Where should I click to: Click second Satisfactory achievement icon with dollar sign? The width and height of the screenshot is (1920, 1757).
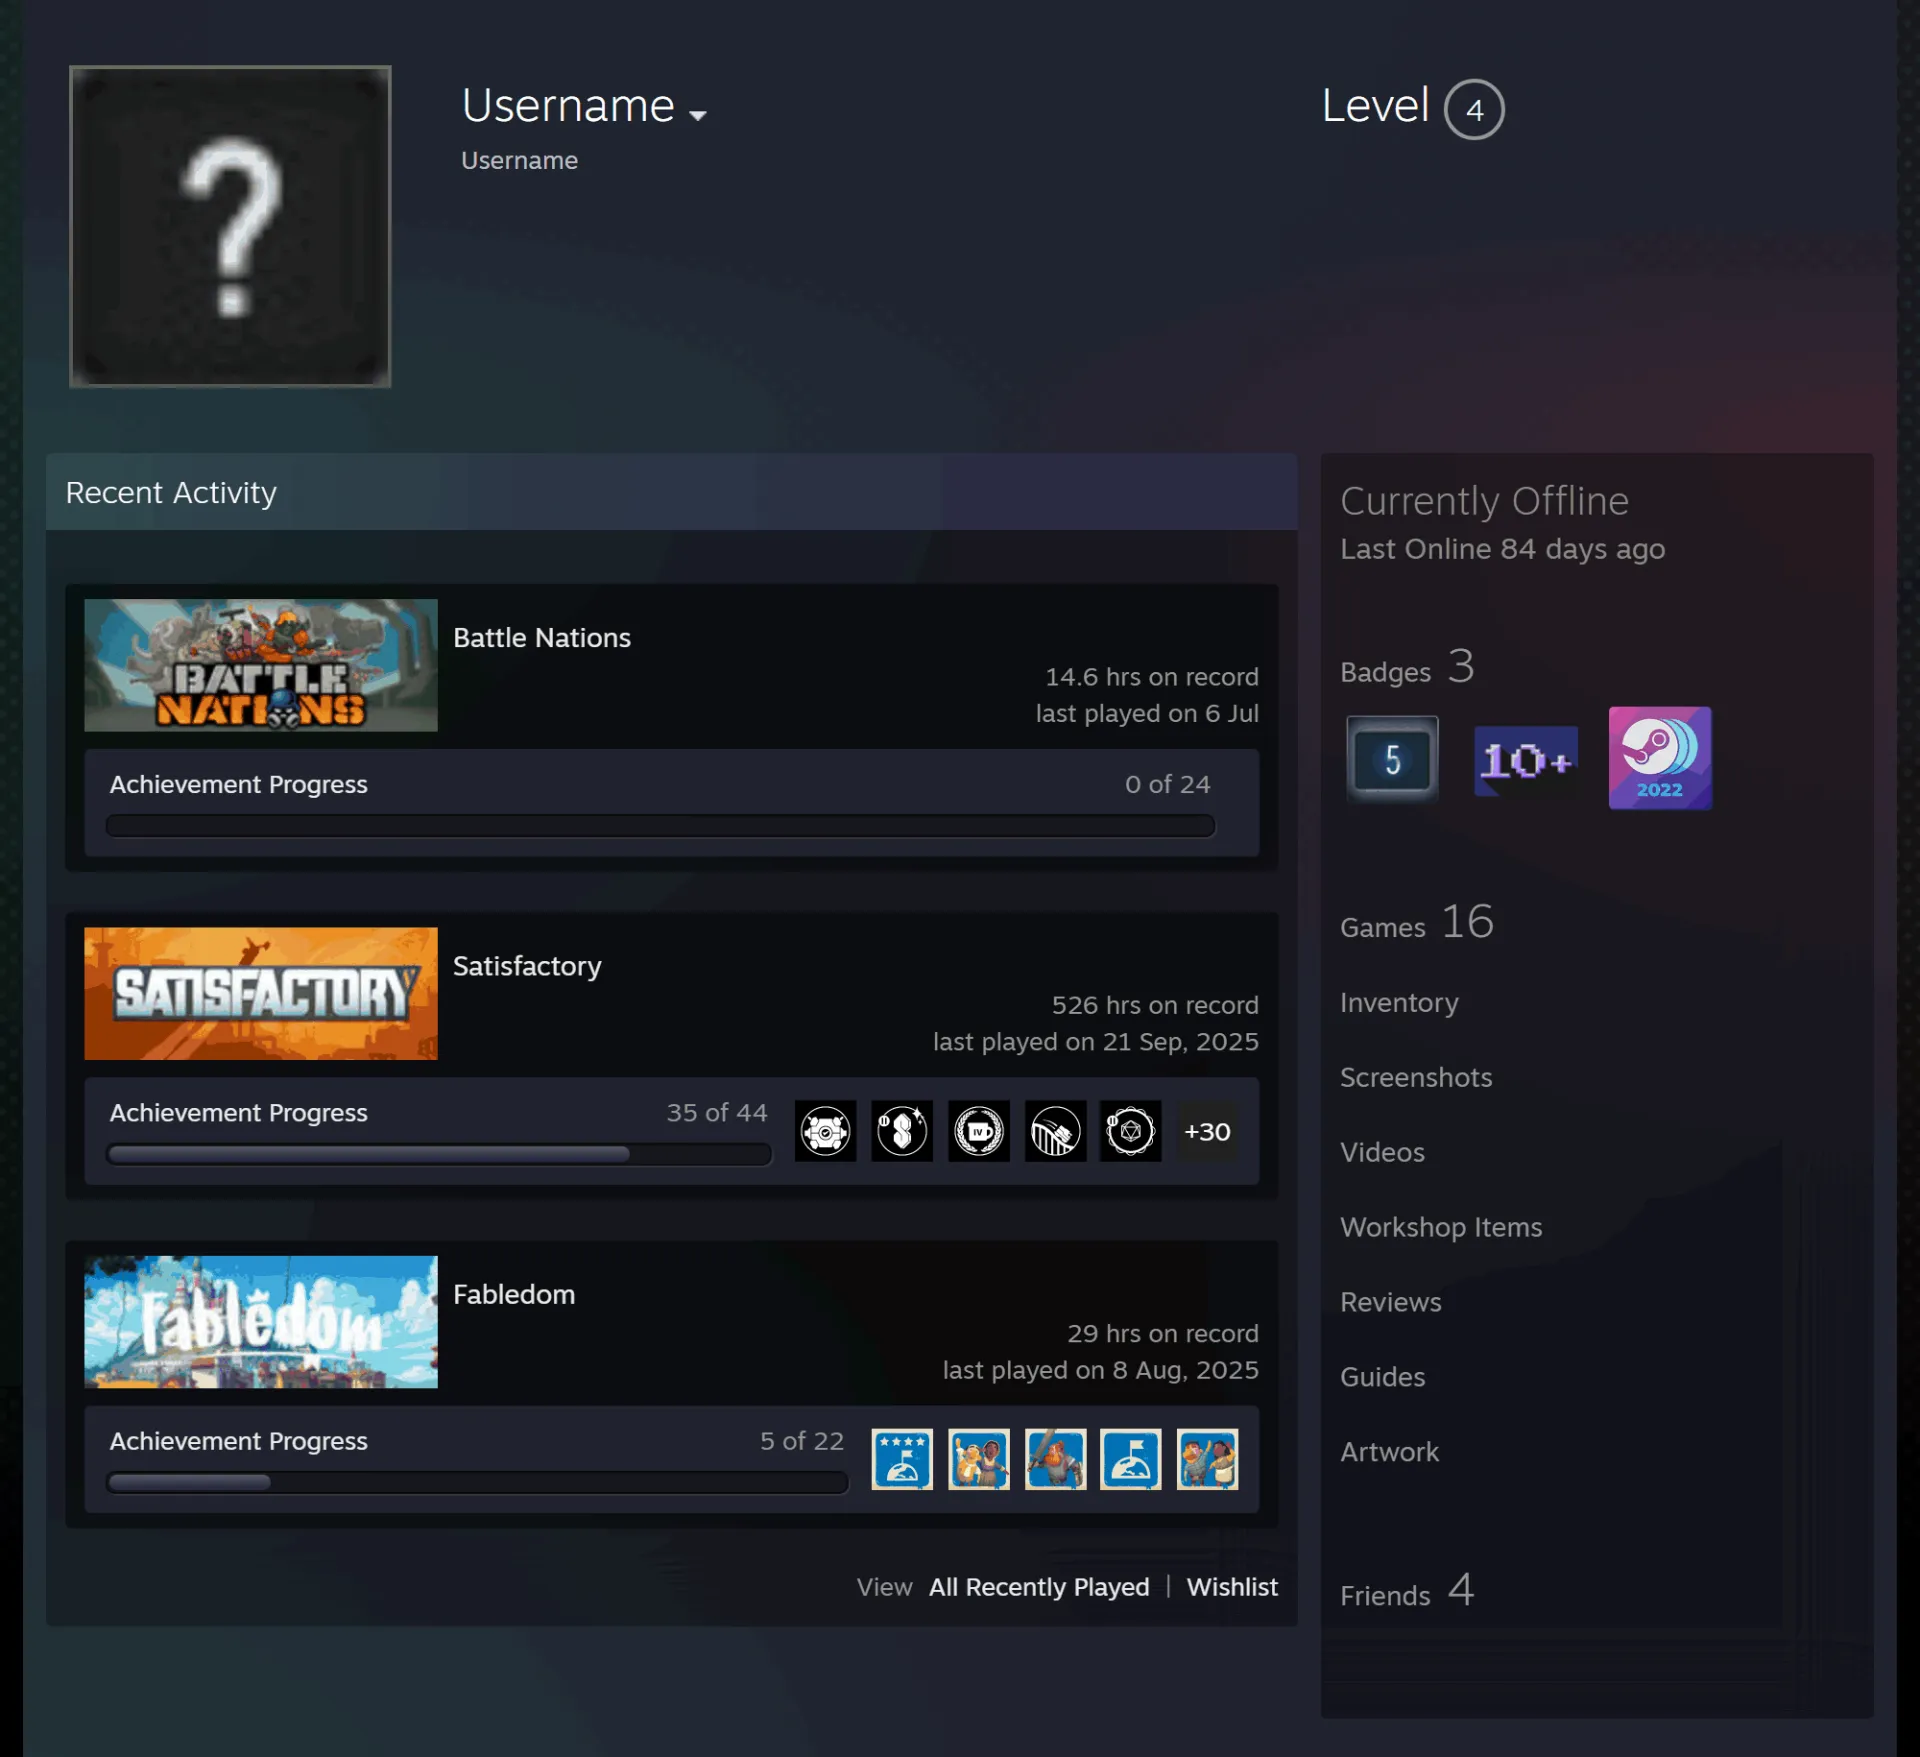[902, 1131]
